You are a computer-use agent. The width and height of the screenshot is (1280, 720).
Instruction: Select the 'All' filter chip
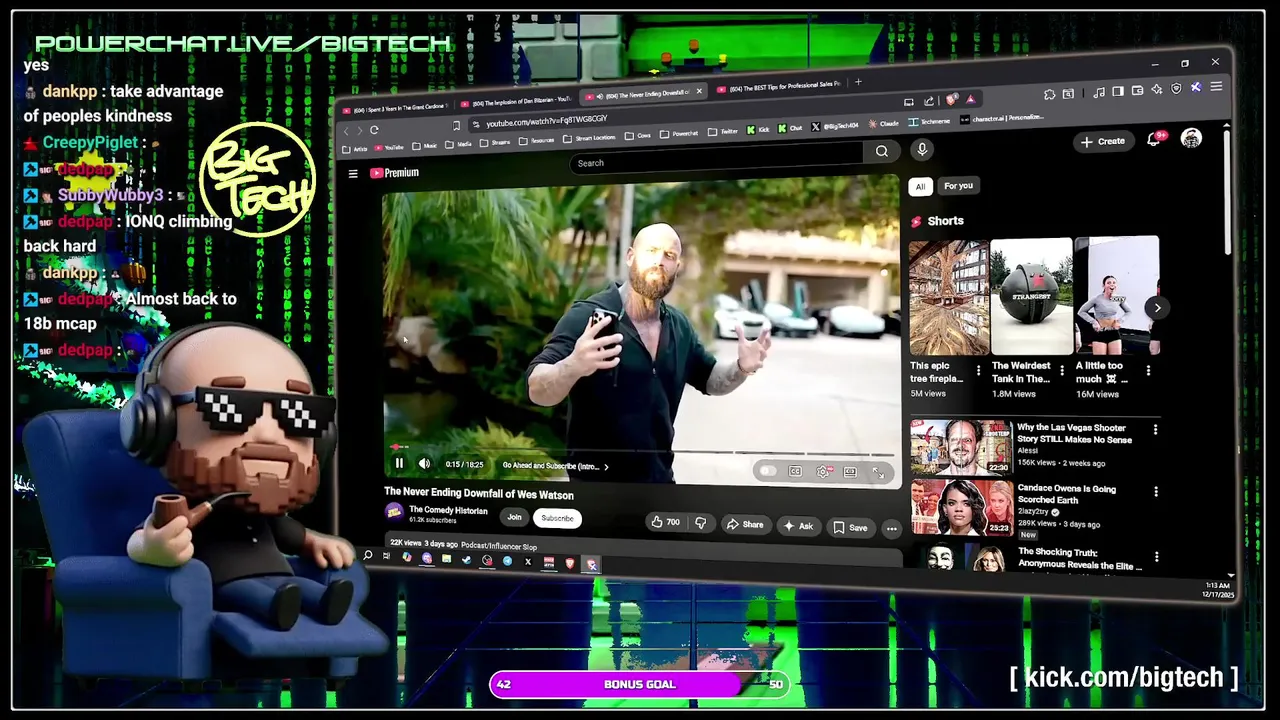(920, 186)
